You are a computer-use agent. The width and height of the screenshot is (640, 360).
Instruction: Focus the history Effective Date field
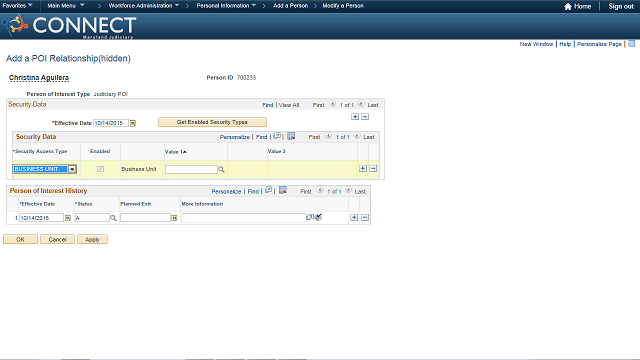pos(42,218)
